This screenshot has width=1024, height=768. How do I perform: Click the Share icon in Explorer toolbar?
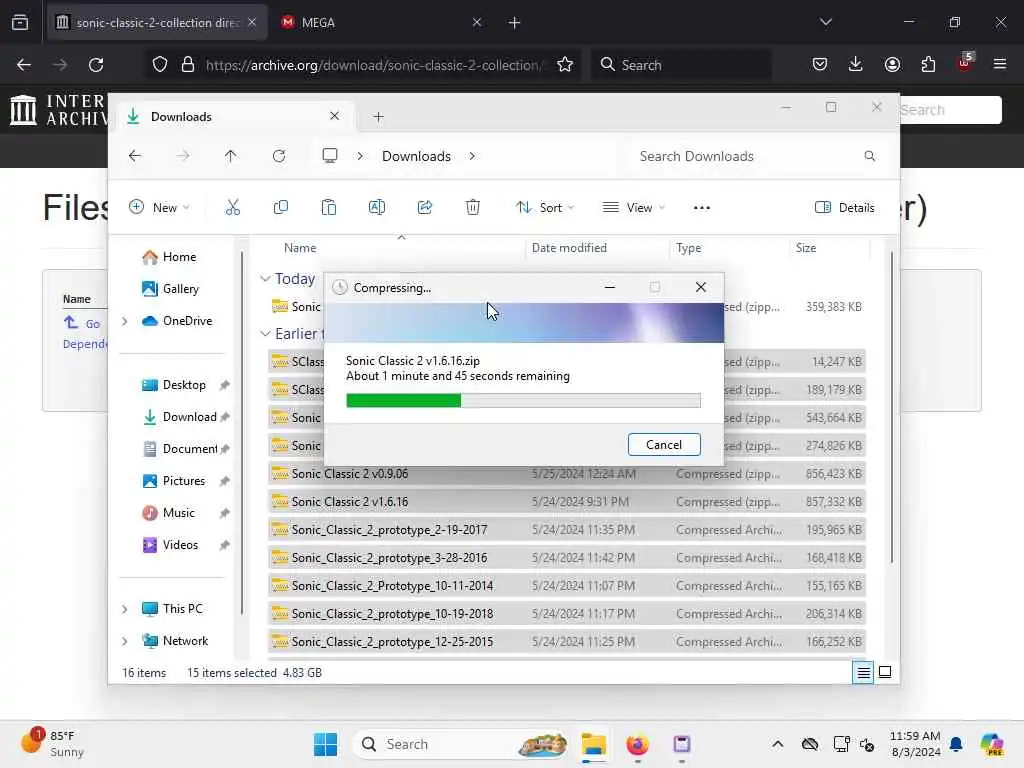(x=425, y=208)
